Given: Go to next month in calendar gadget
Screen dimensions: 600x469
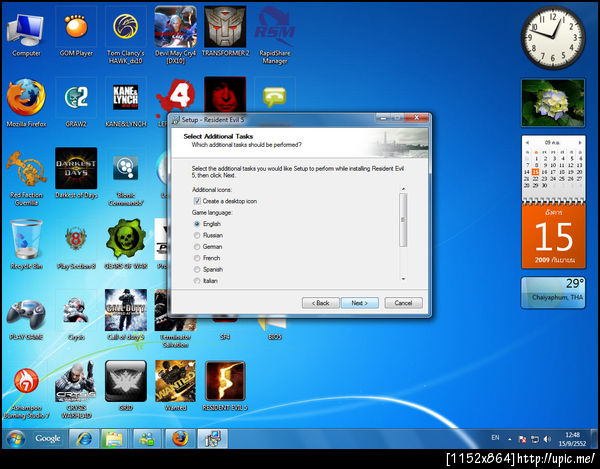Looking at the screenshot, I should [x=580, y=143].
